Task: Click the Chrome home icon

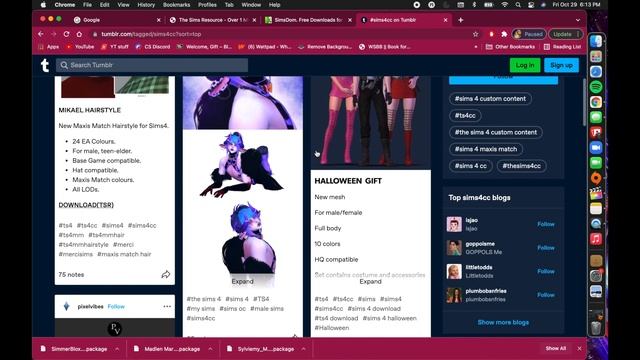Action: (79, 34)
